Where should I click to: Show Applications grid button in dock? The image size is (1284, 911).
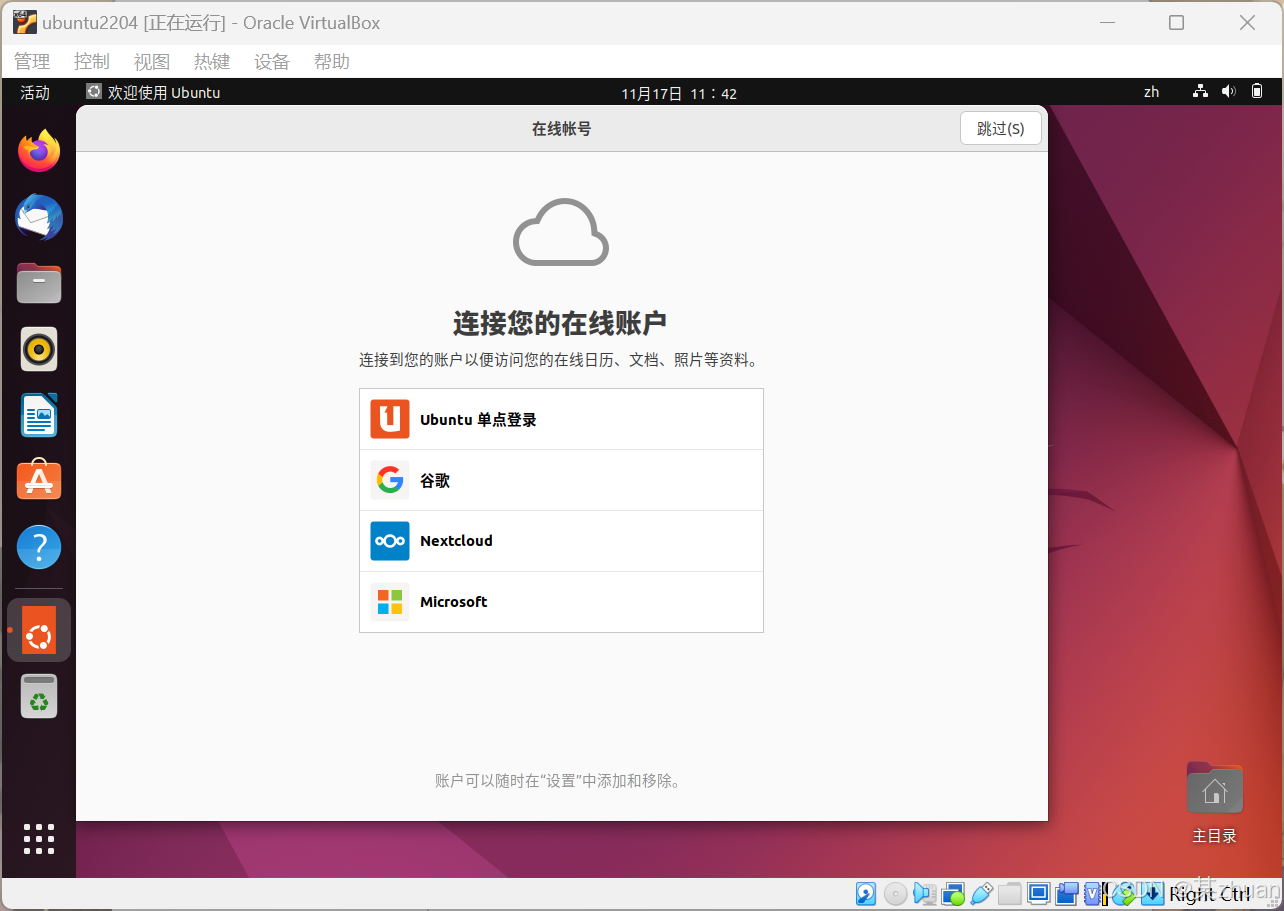click(x=39, y=839)
